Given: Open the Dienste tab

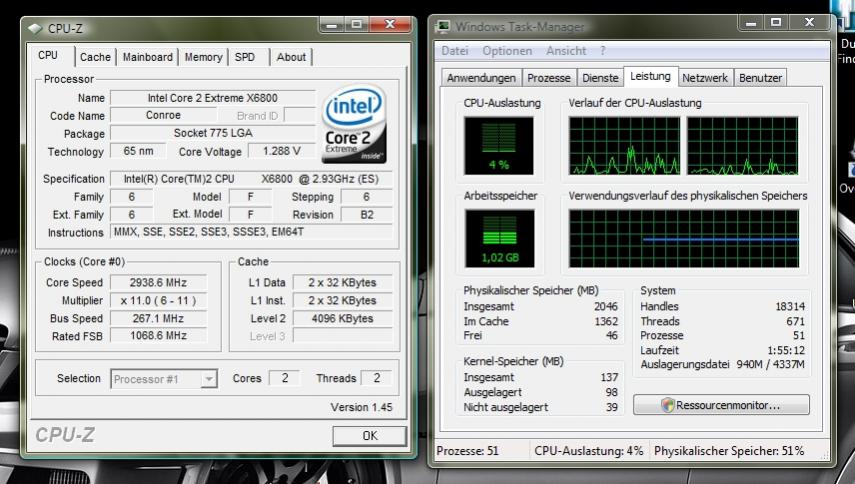Looking at the screenshot, I should (x=600, y=78).
